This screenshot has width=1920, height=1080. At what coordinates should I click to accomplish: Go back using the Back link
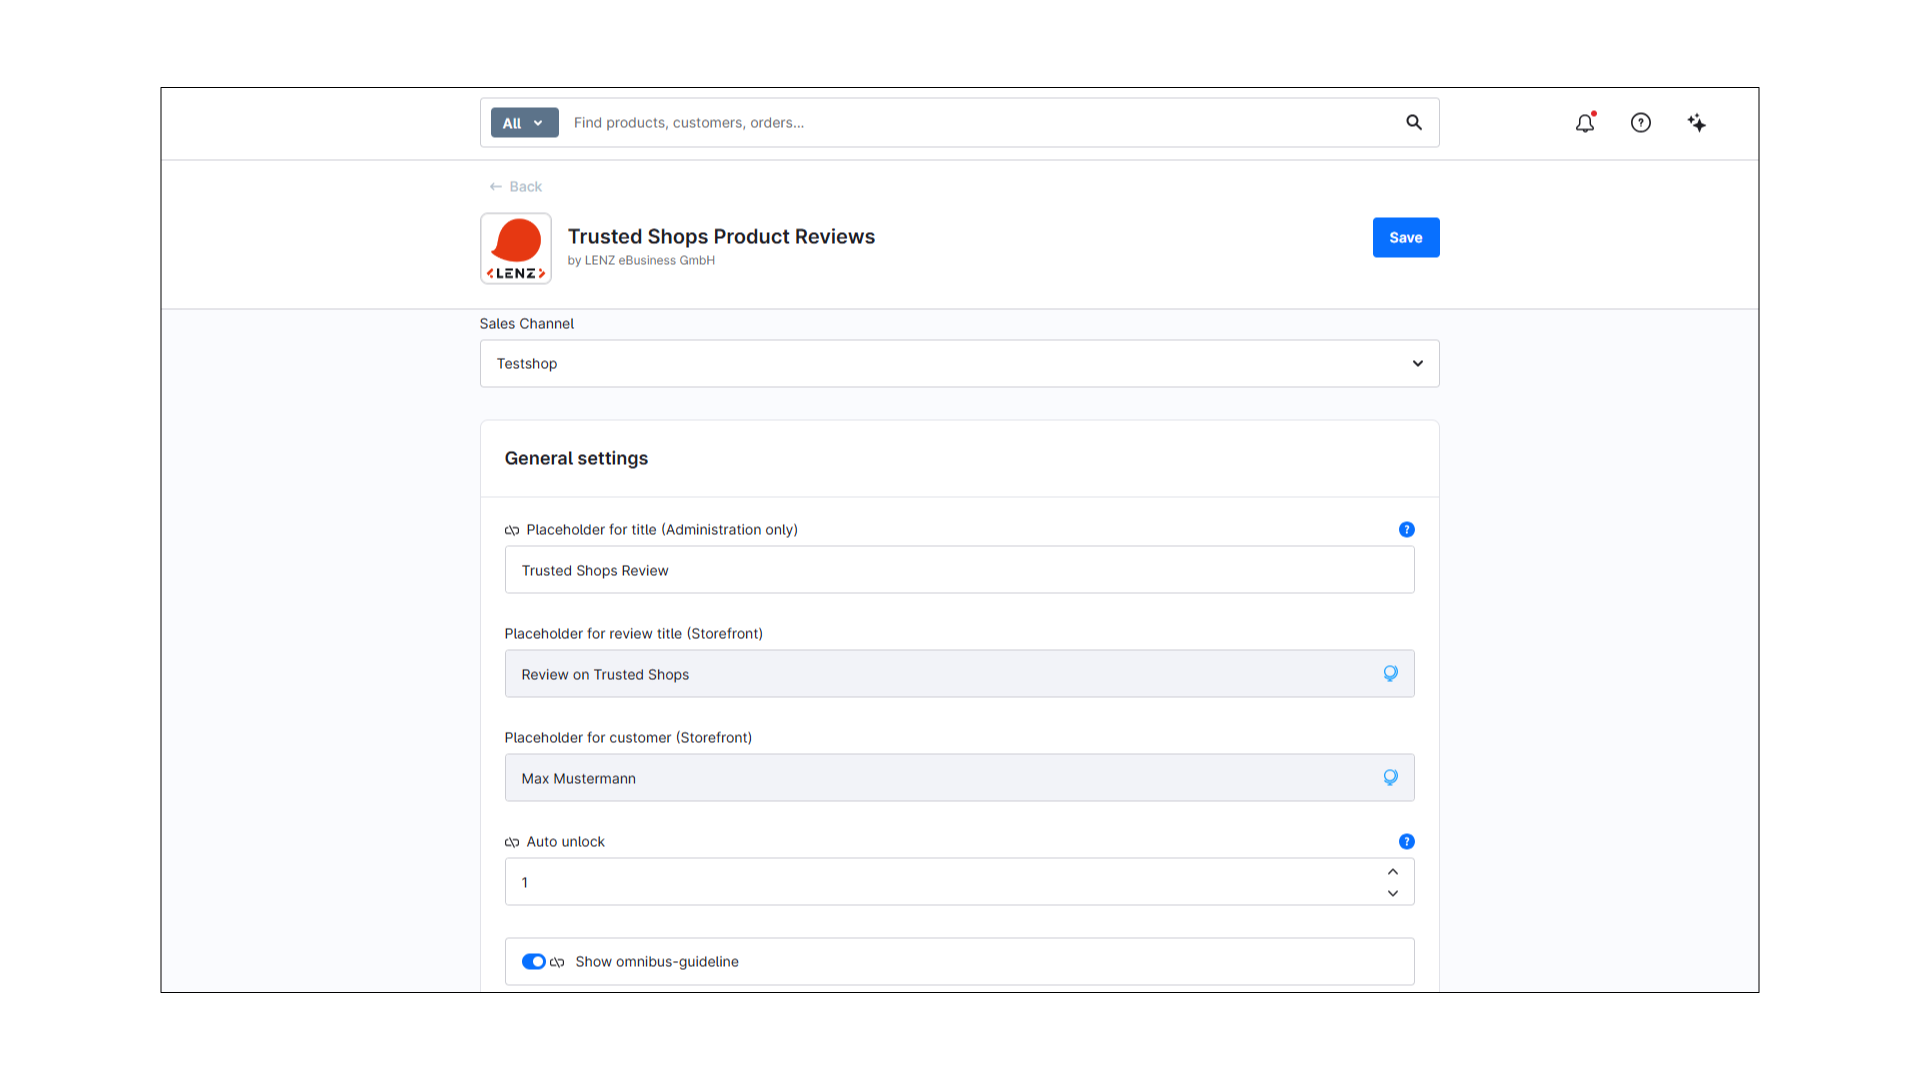pyautogui.click(x=516, y=187)
